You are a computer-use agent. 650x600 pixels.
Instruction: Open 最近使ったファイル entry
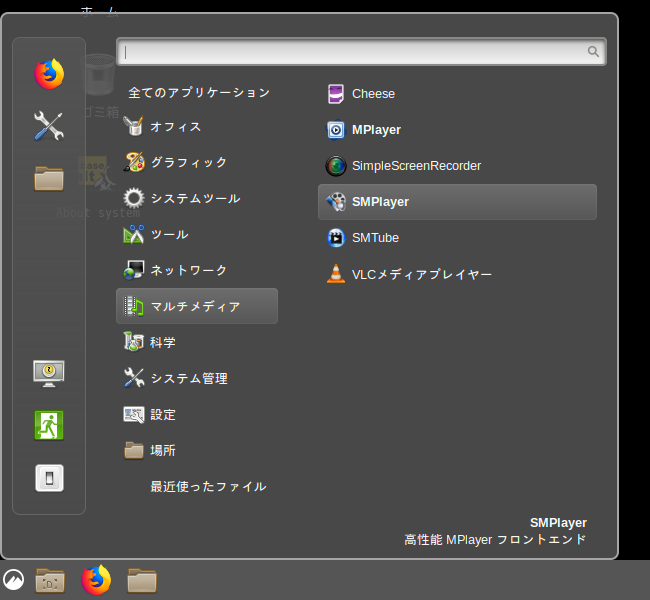[208, 486]
